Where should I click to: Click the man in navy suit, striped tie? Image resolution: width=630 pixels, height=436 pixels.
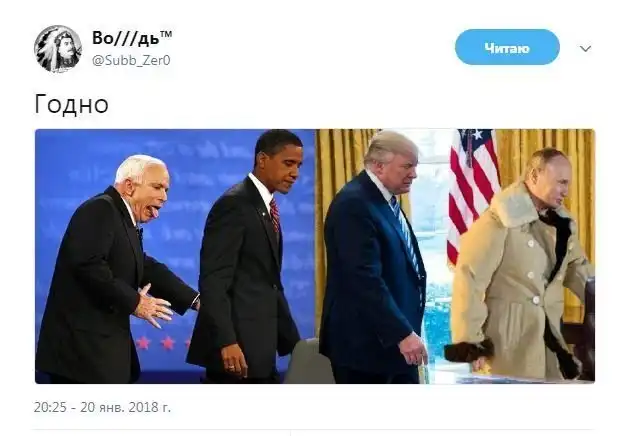click(x=374, y=257)
